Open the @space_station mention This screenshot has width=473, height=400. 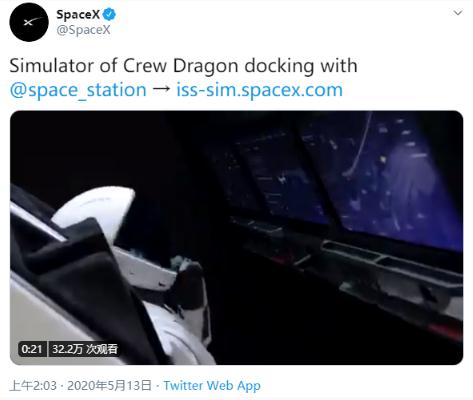pyautogui.click(x=78, y=90)
